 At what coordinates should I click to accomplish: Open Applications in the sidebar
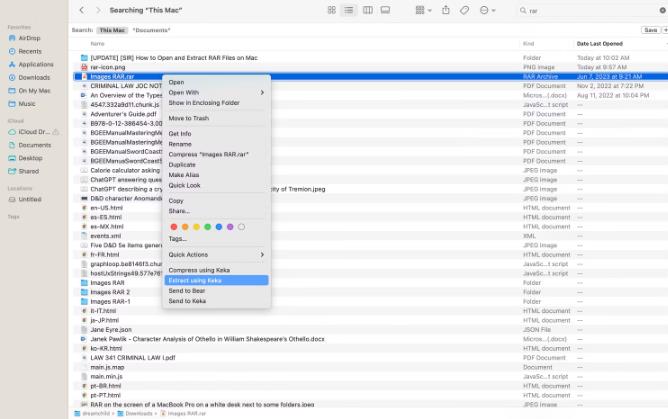[x=36, y=64]
